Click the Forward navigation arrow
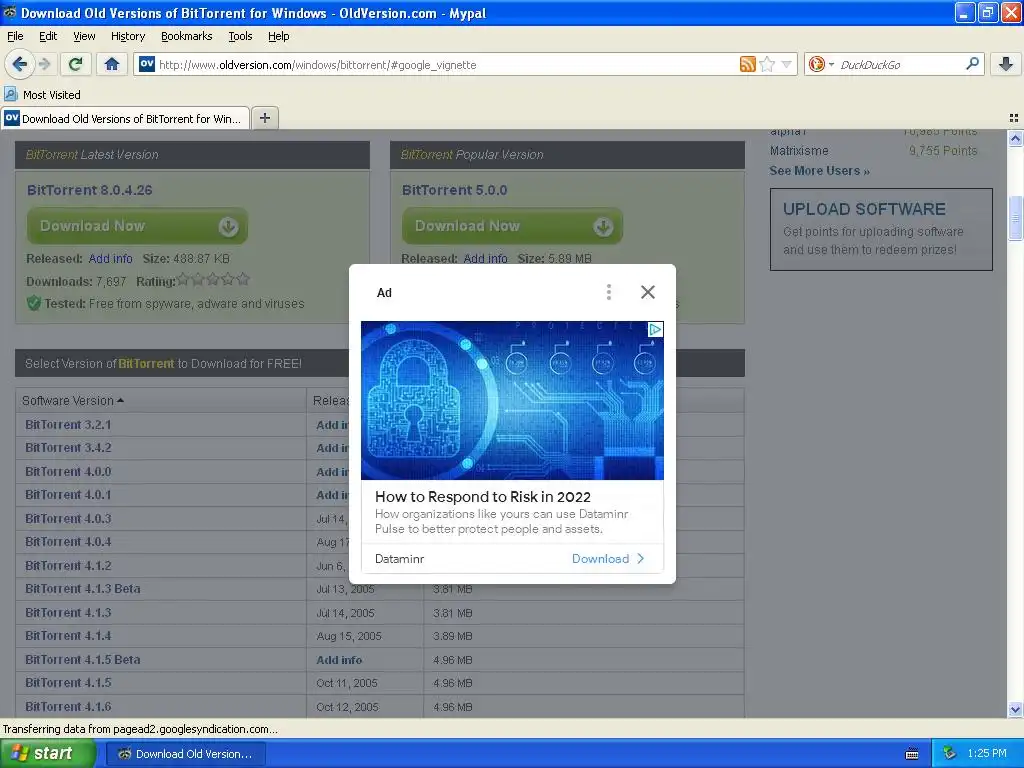Screen dimensions: 1024x768 [44, 64]
